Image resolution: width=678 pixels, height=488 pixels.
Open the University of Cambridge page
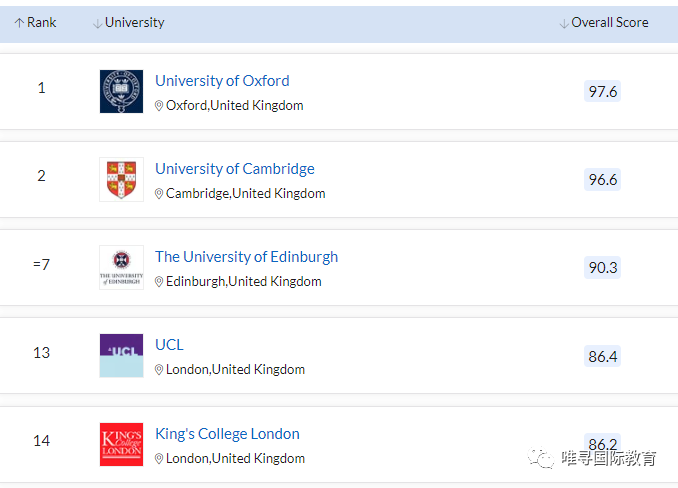tap(235, 169)
